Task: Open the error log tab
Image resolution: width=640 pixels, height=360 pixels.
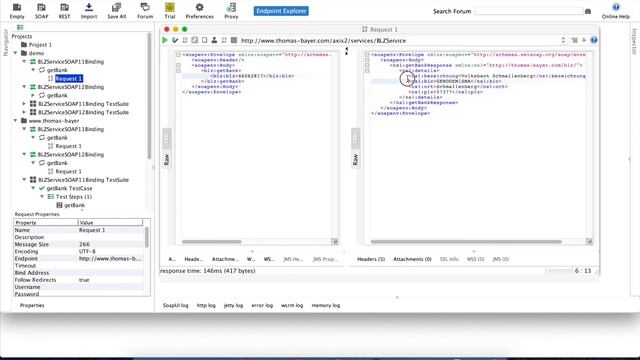Action: 262,305
